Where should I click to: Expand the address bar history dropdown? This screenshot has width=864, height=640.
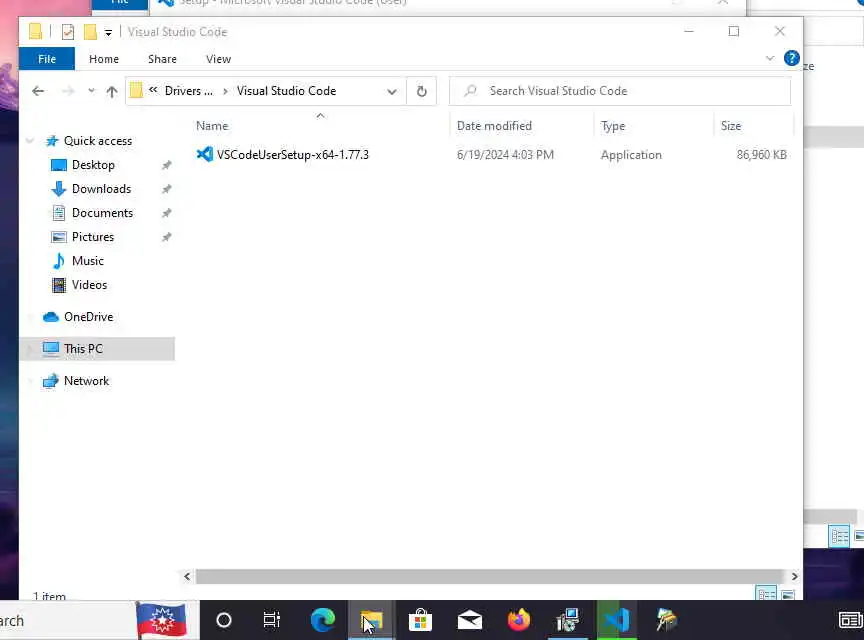(x=392, y=92)
